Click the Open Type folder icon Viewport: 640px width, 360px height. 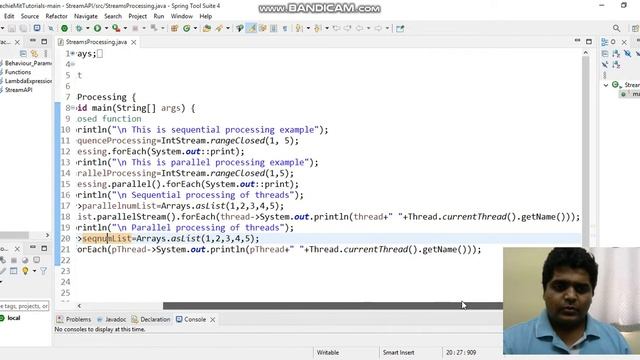[207, 28]
